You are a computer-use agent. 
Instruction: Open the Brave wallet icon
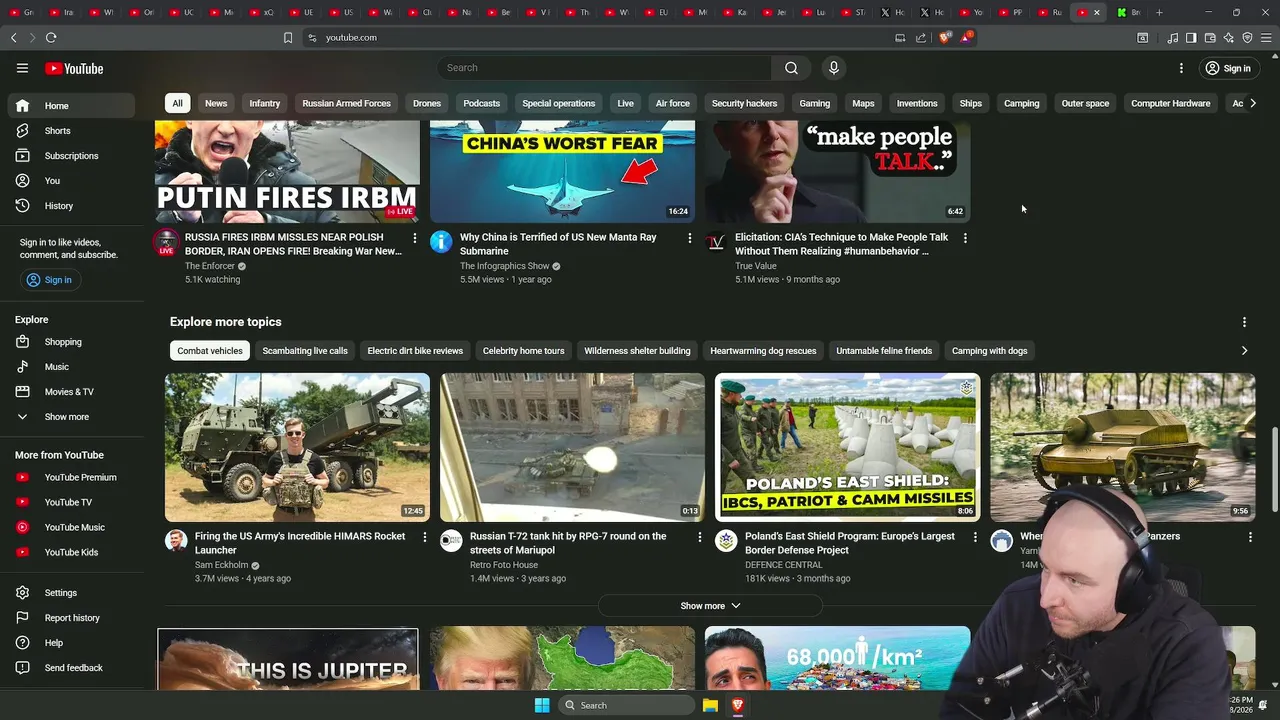(x=1210, y=38)
